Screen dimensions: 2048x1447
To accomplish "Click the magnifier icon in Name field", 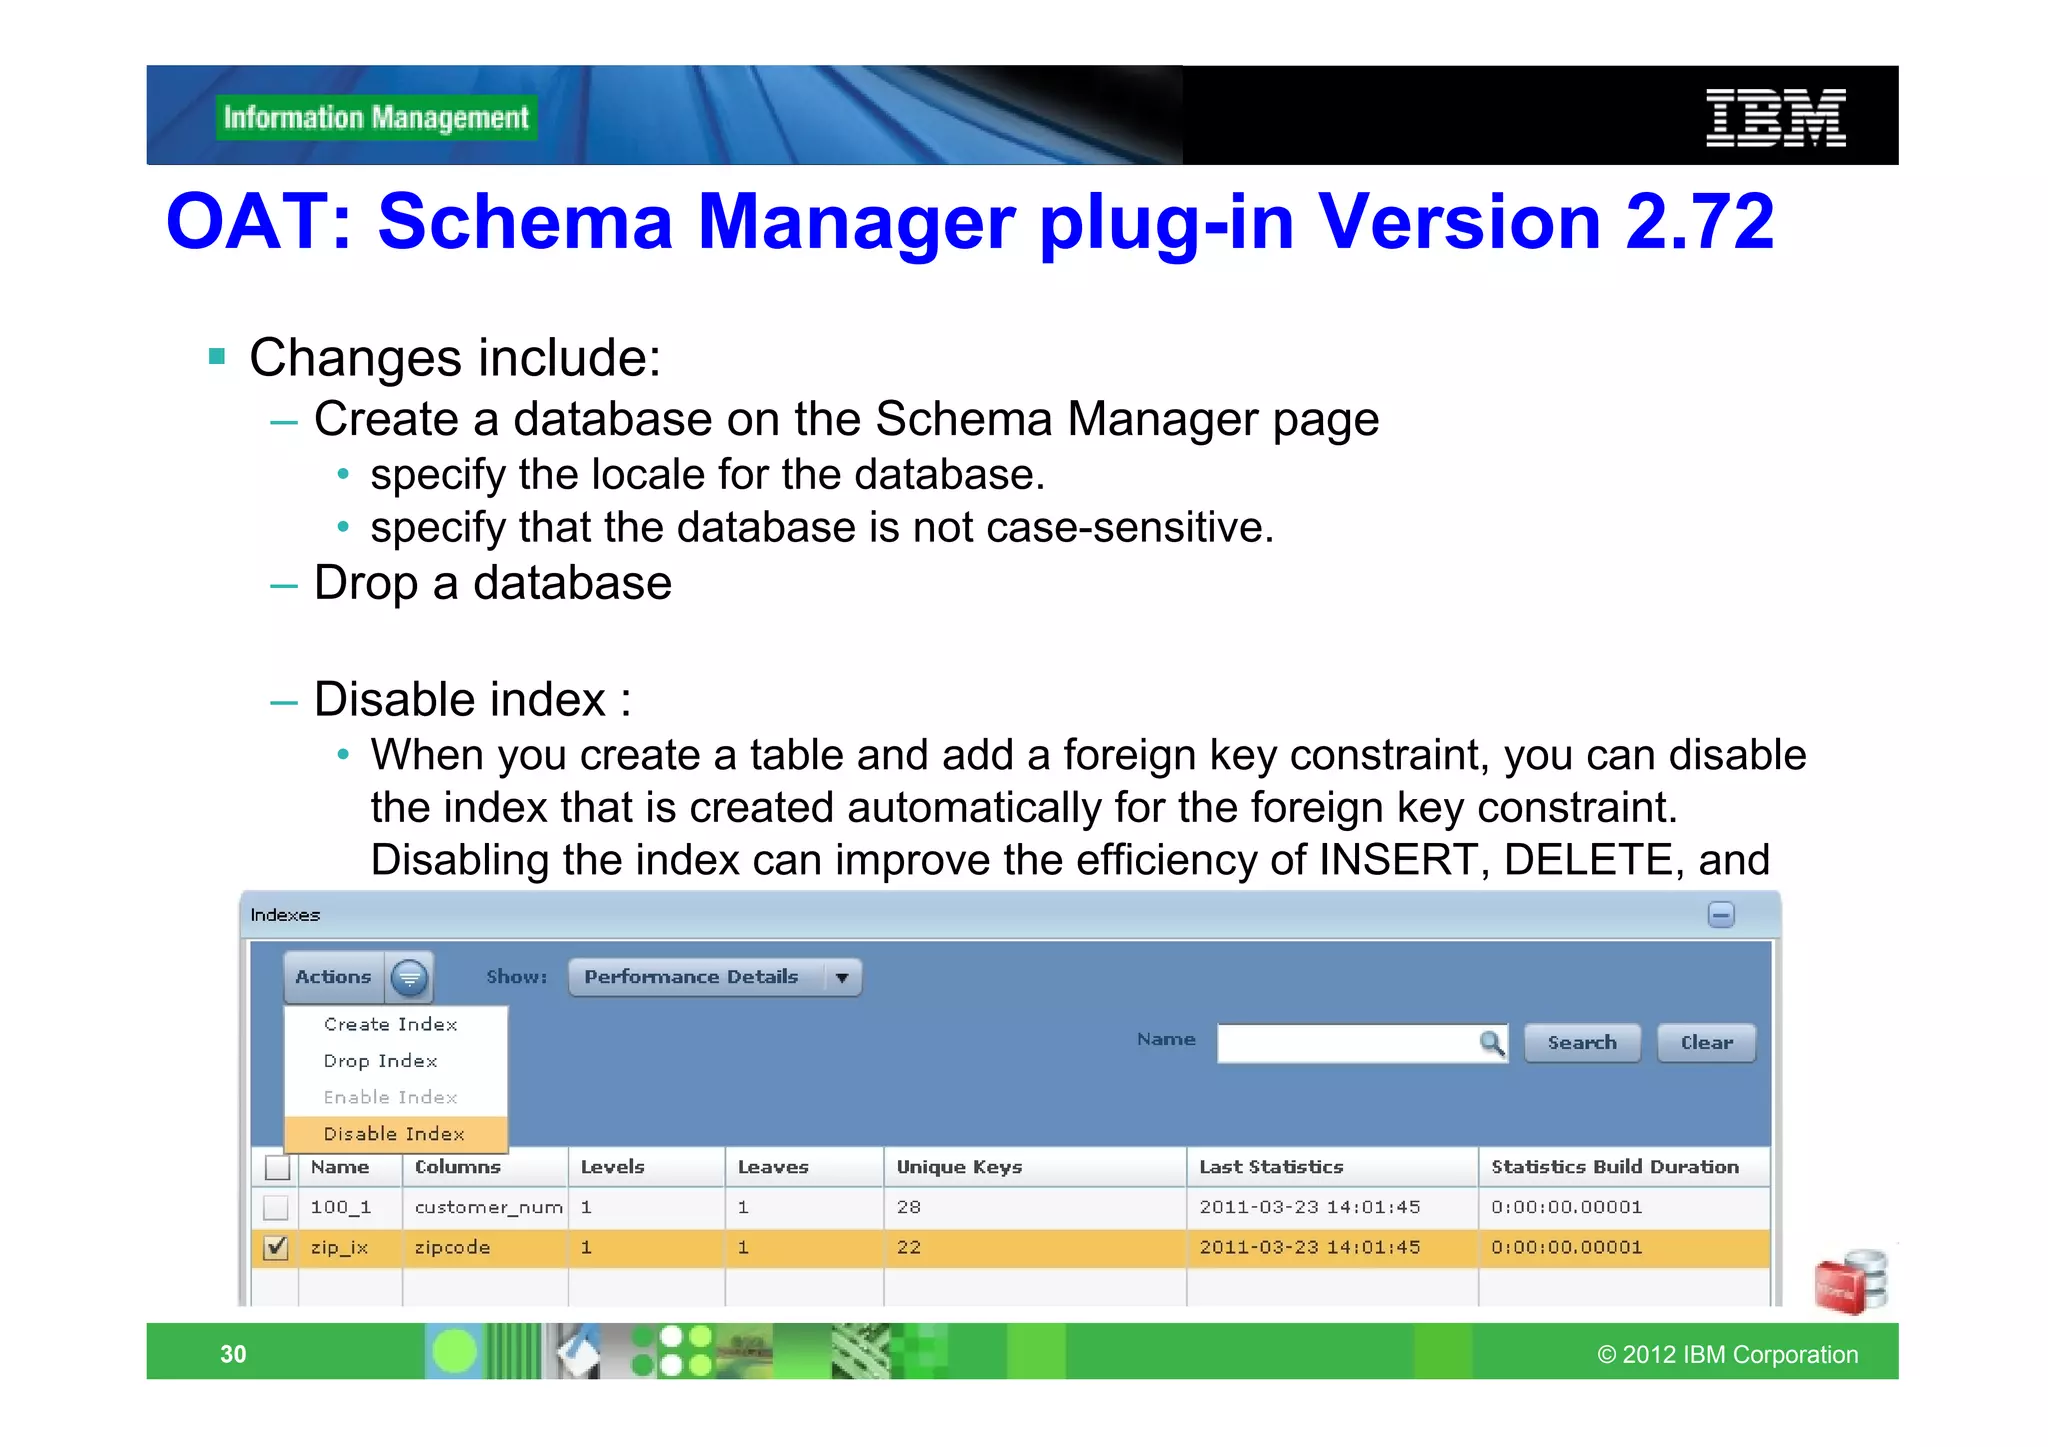I will tap(1491, 1043).
